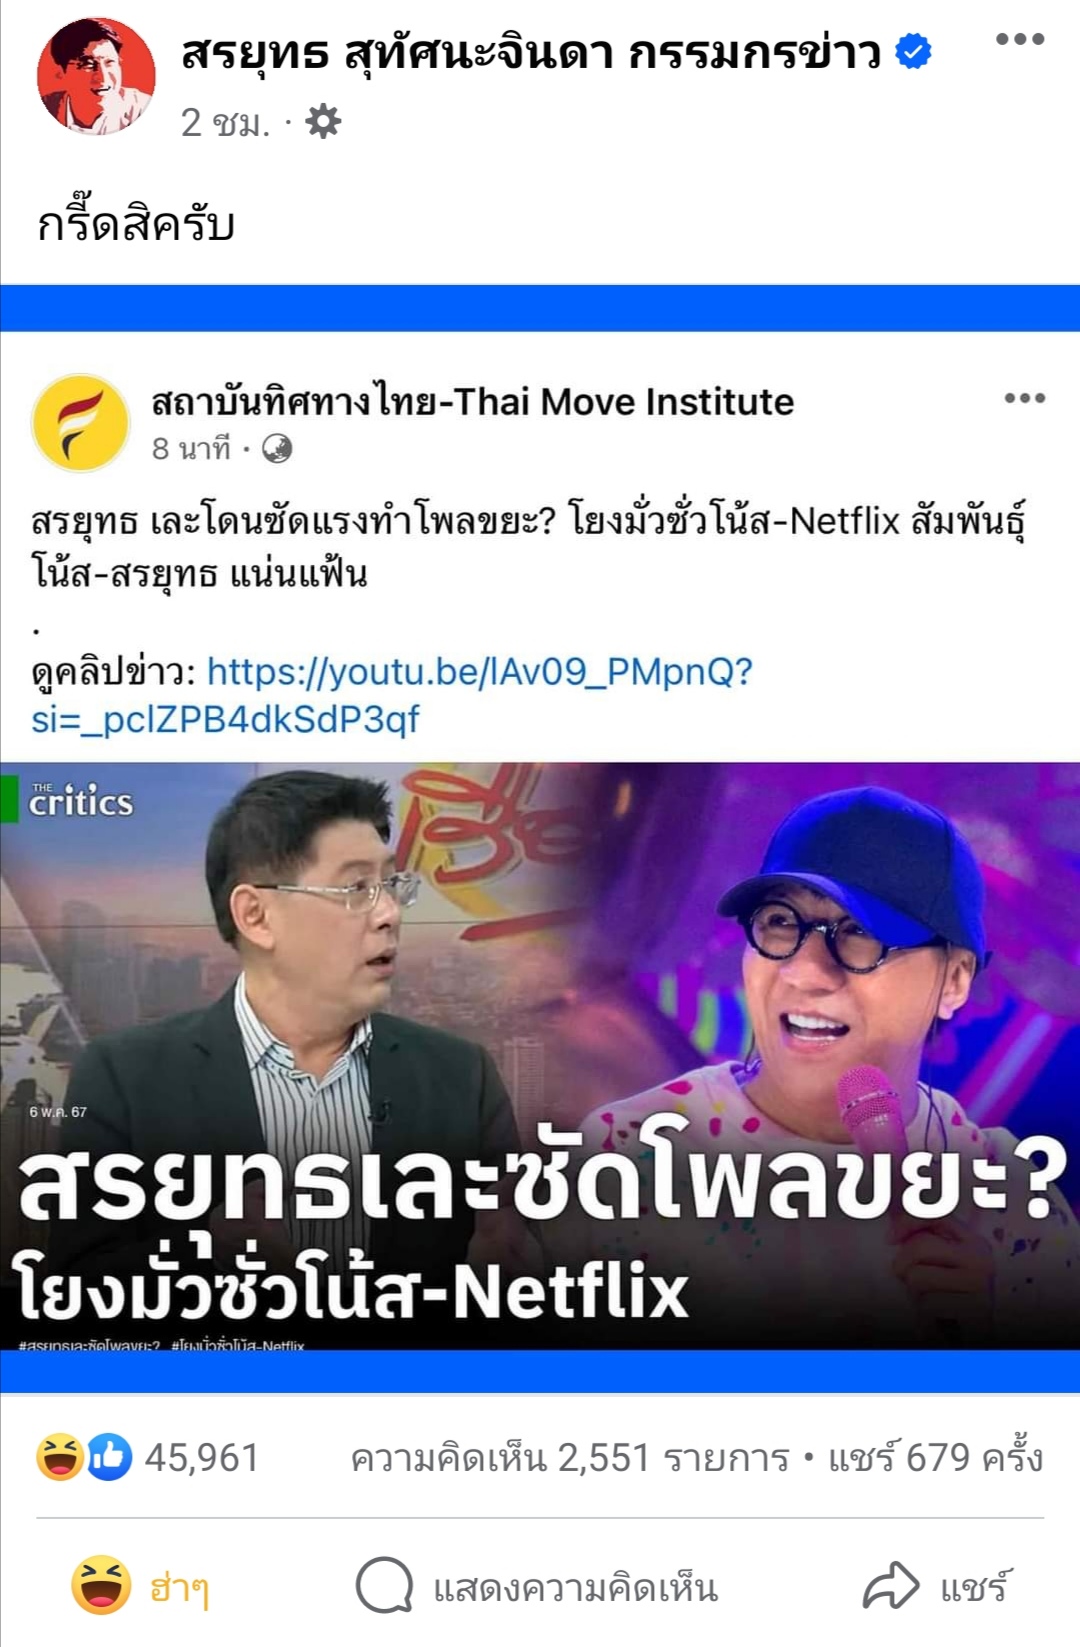Screen dimensions: 1080x1647
Task: Open Thai Move Institute page logo
Action: click(81, 423)
